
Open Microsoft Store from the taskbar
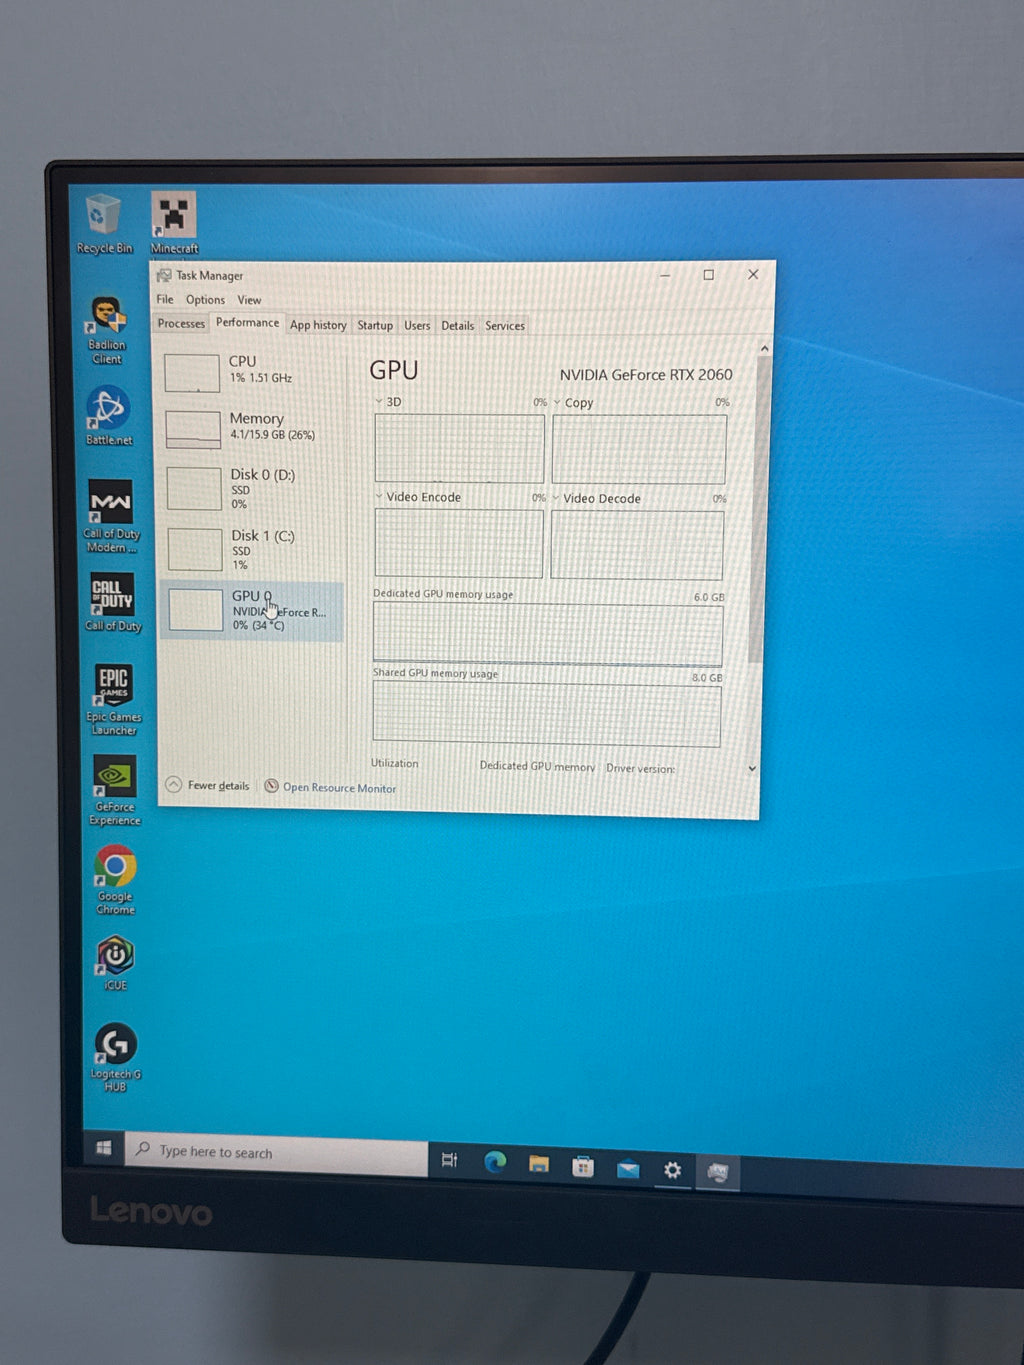click(583, 1166)
